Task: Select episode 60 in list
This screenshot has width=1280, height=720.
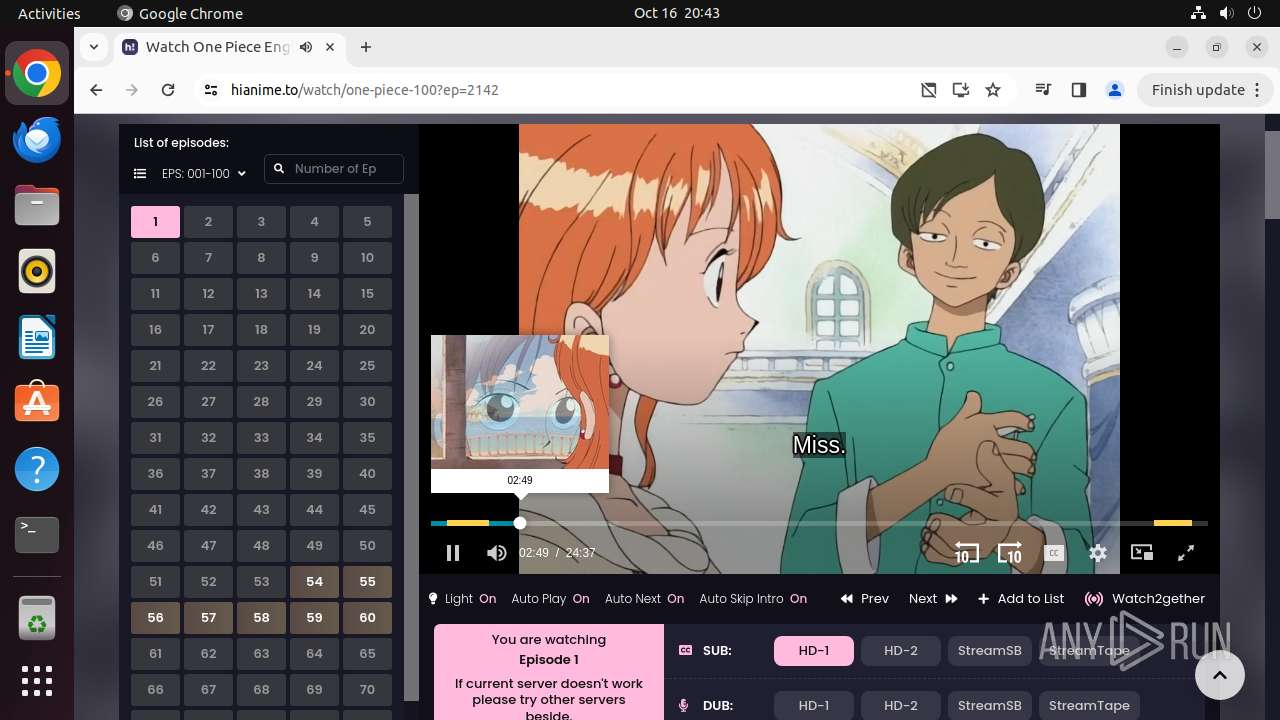Action: 367,618
